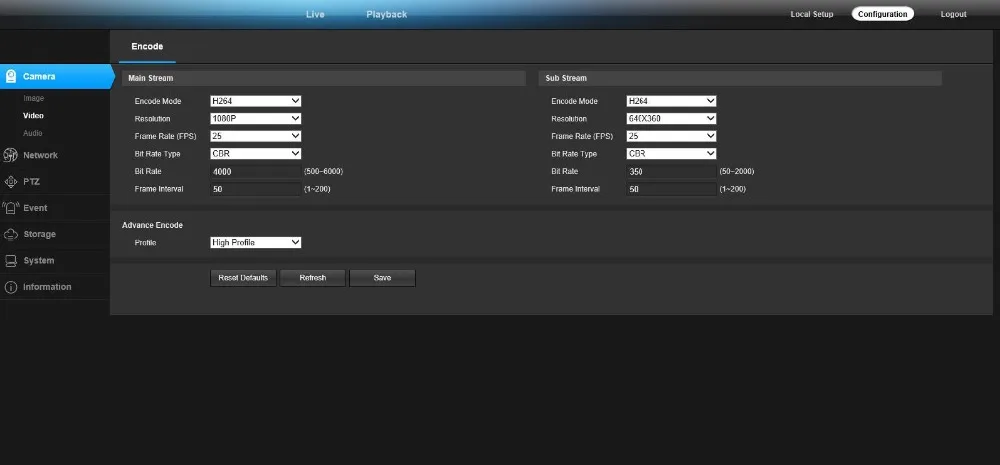
Task: Click the System monitor icon
Action: [10, 260]
